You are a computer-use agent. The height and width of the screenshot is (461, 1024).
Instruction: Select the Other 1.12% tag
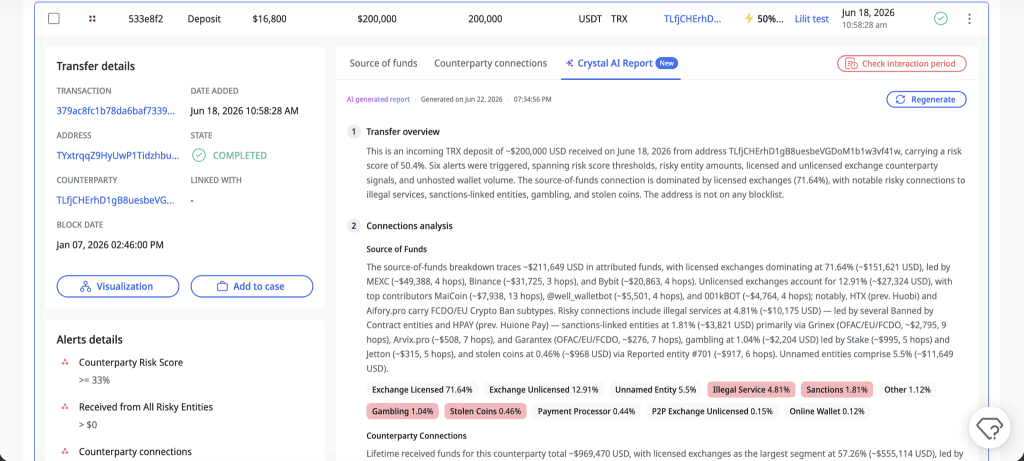point(907,390)
